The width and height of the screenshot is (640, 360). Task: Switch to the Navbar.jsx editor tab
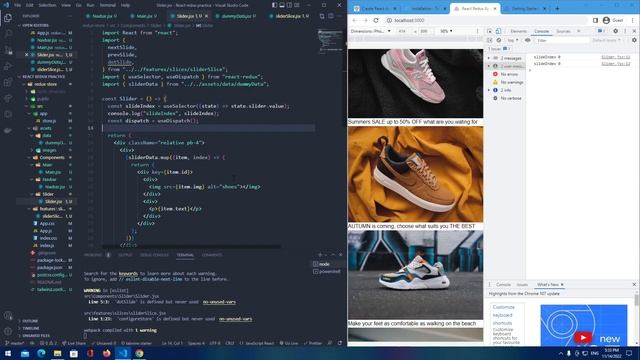pos(102,16)
